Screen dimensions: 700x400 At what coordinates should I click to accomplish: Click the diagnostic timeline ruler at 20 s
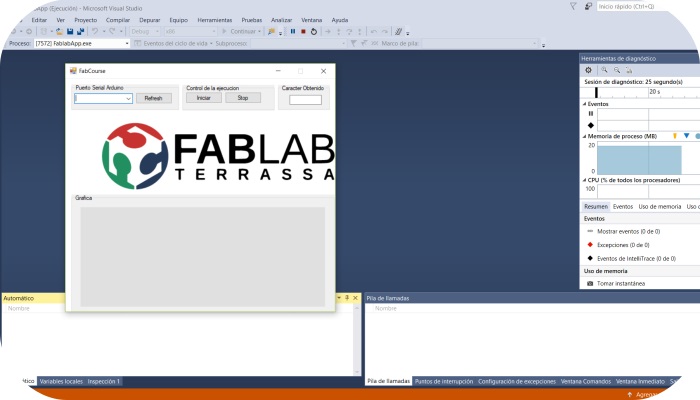[654, 92]
